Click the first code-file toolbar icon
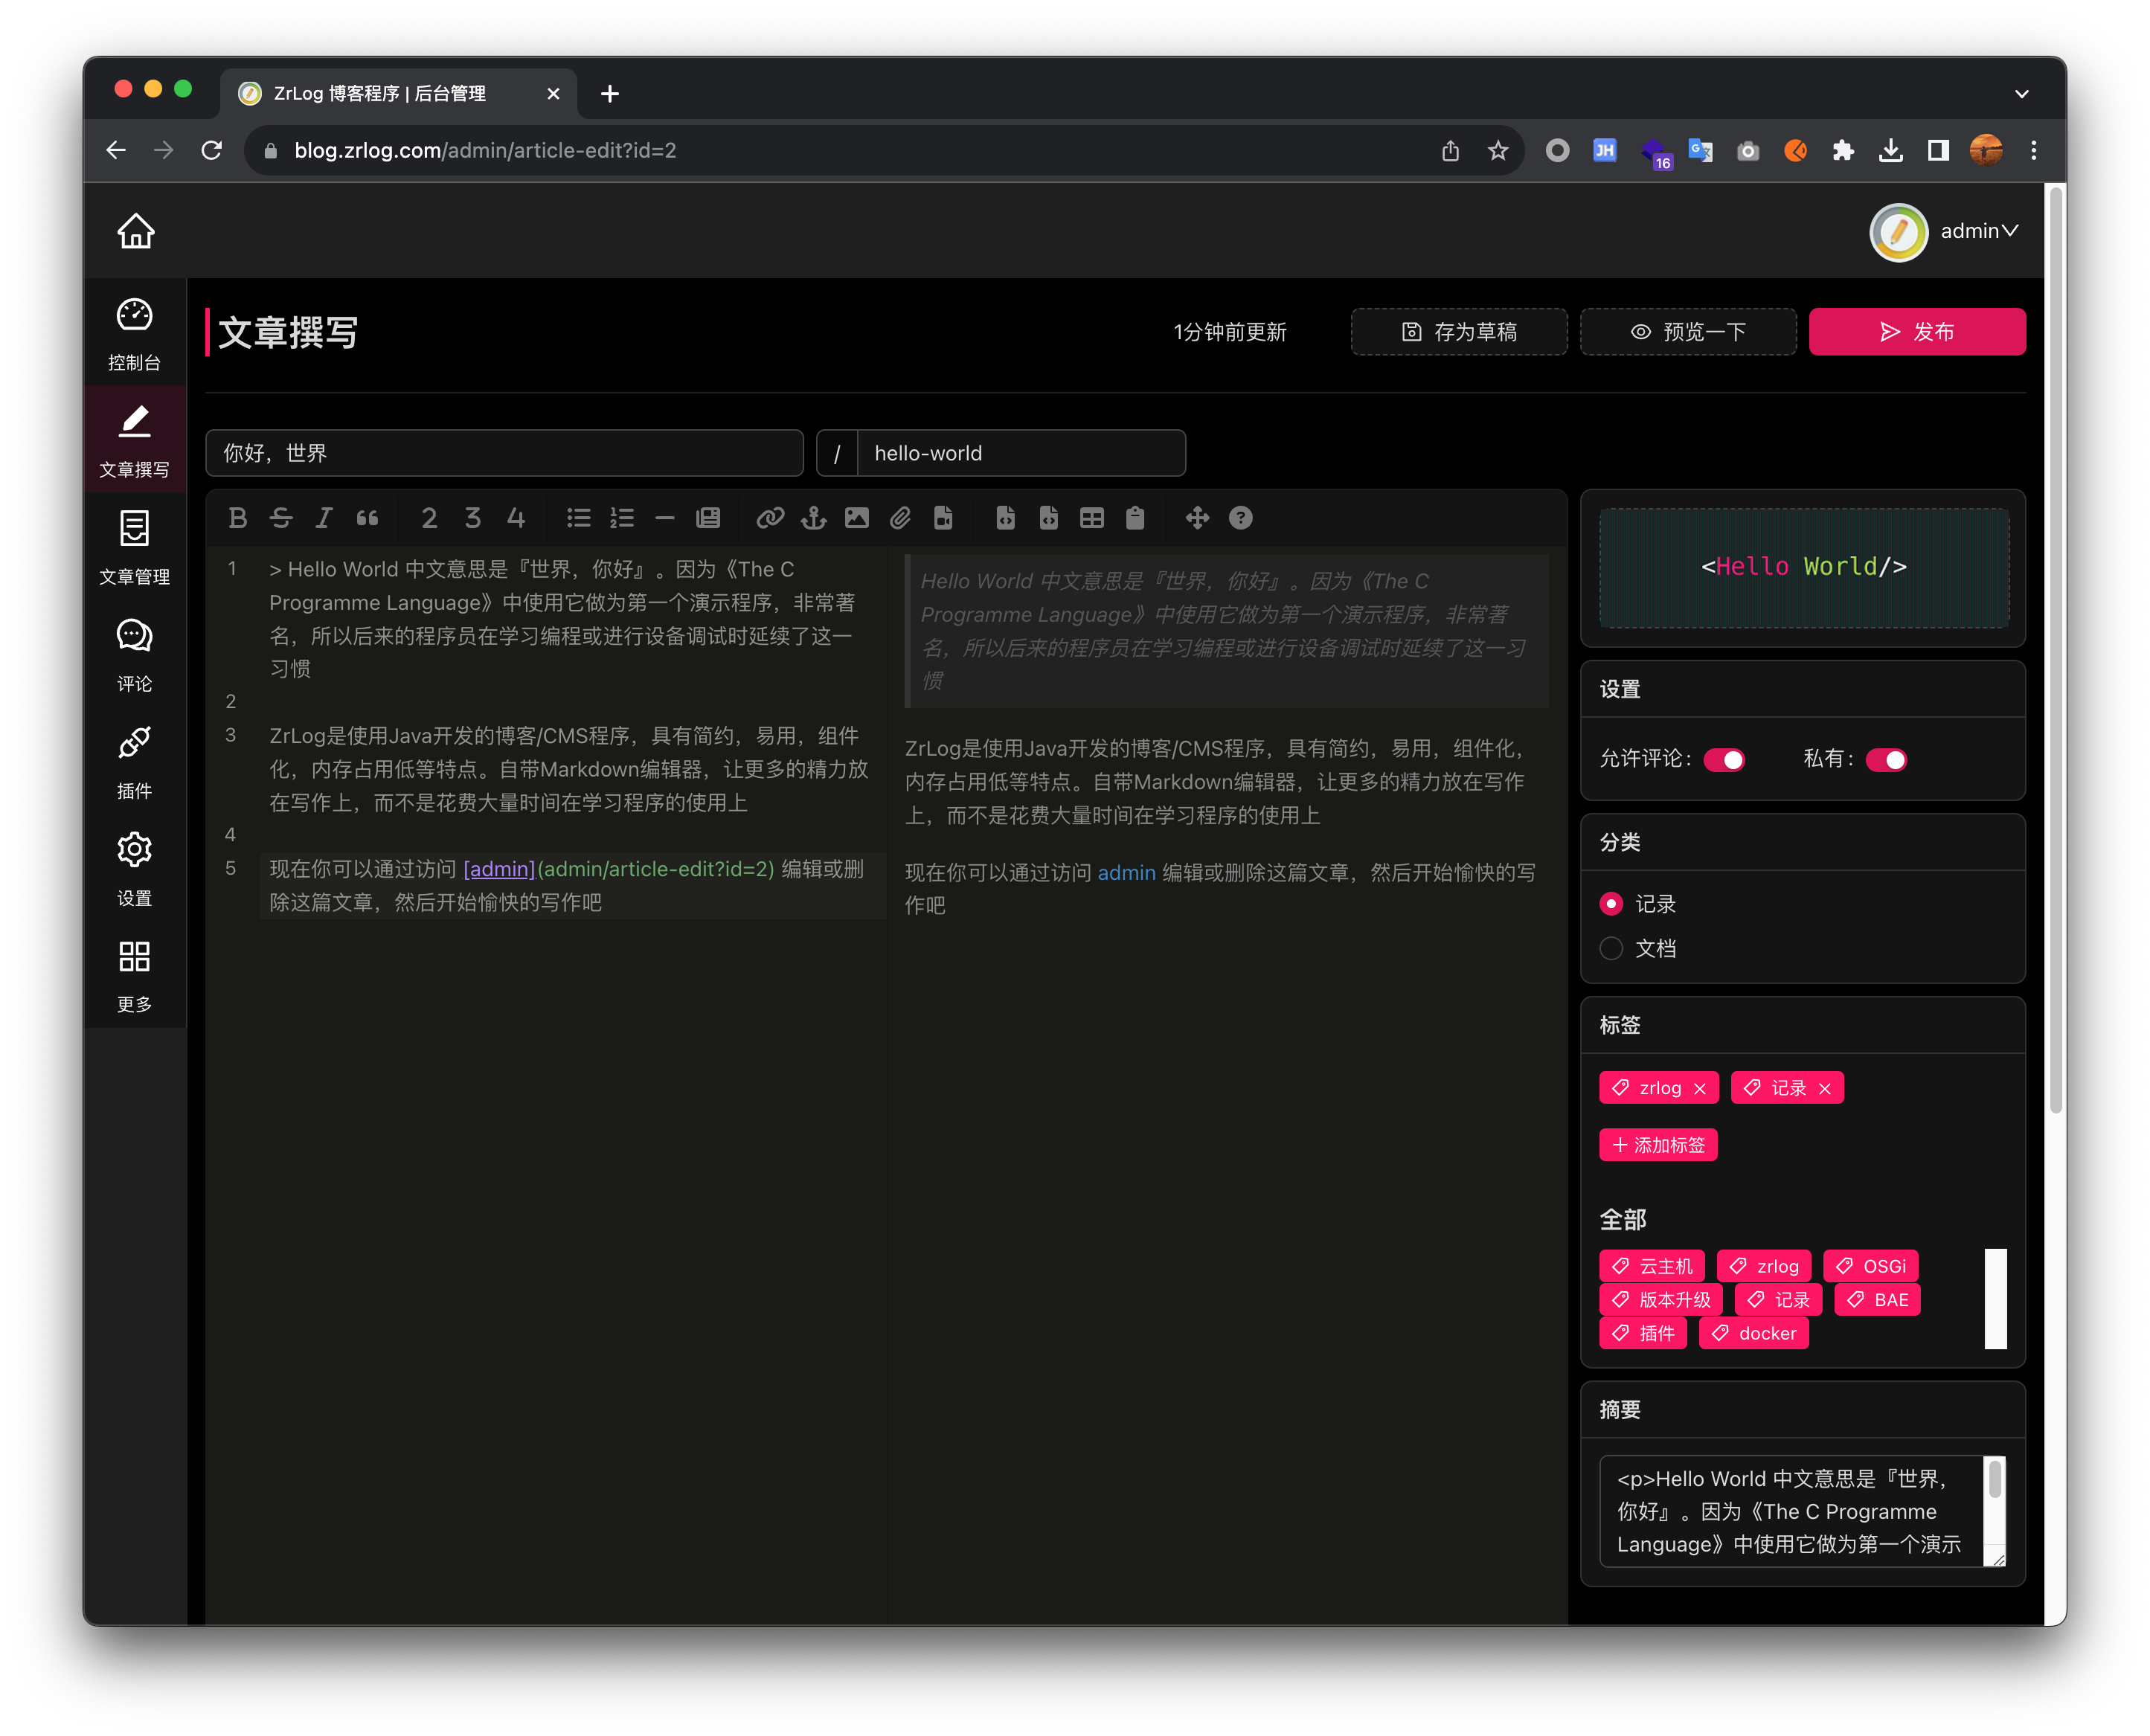This screenshot has height=1736, width=2150. (x=1005, y=518)
